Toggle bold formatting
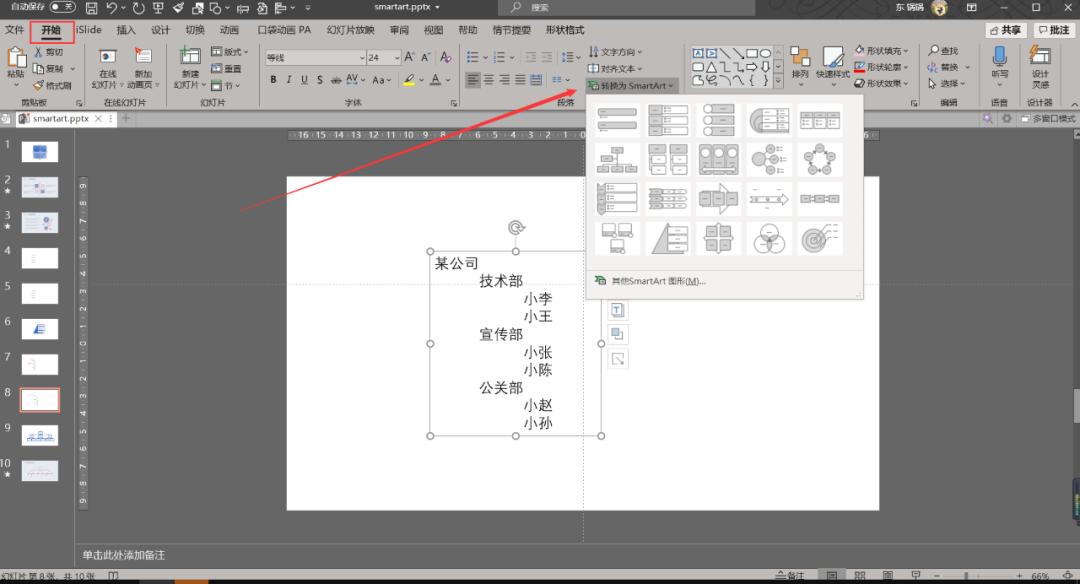The width and height of the screenshot is (1080, 584). pos(272,79)
